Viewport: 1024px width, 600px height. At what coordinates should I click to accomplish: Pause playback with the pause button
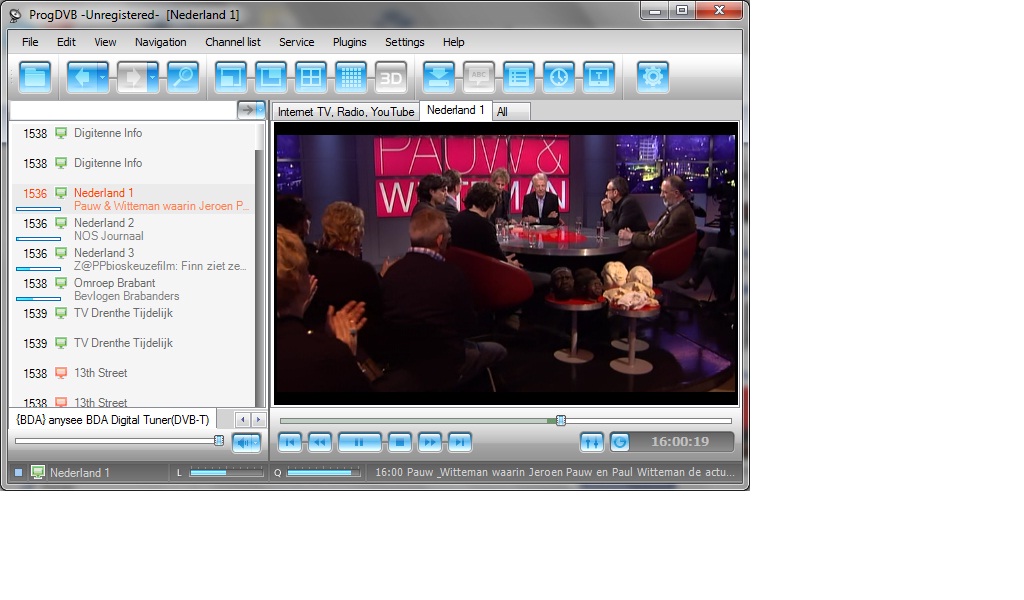359,442
